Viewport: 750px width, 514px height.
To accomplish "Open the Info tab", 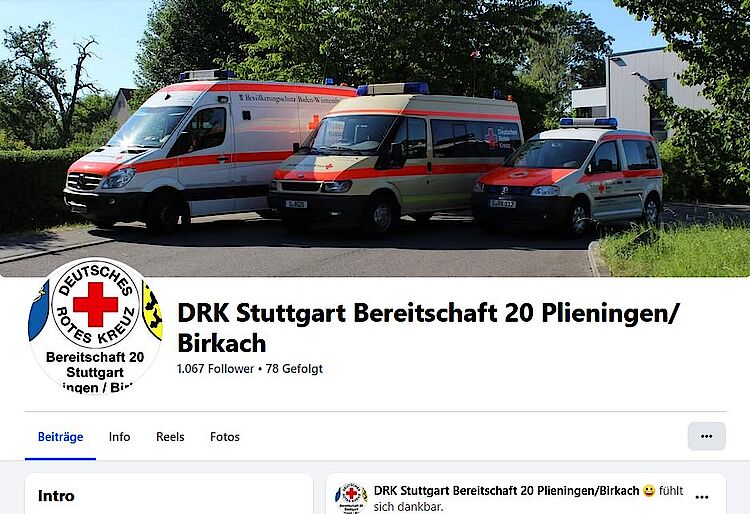I will pos(119,437).
